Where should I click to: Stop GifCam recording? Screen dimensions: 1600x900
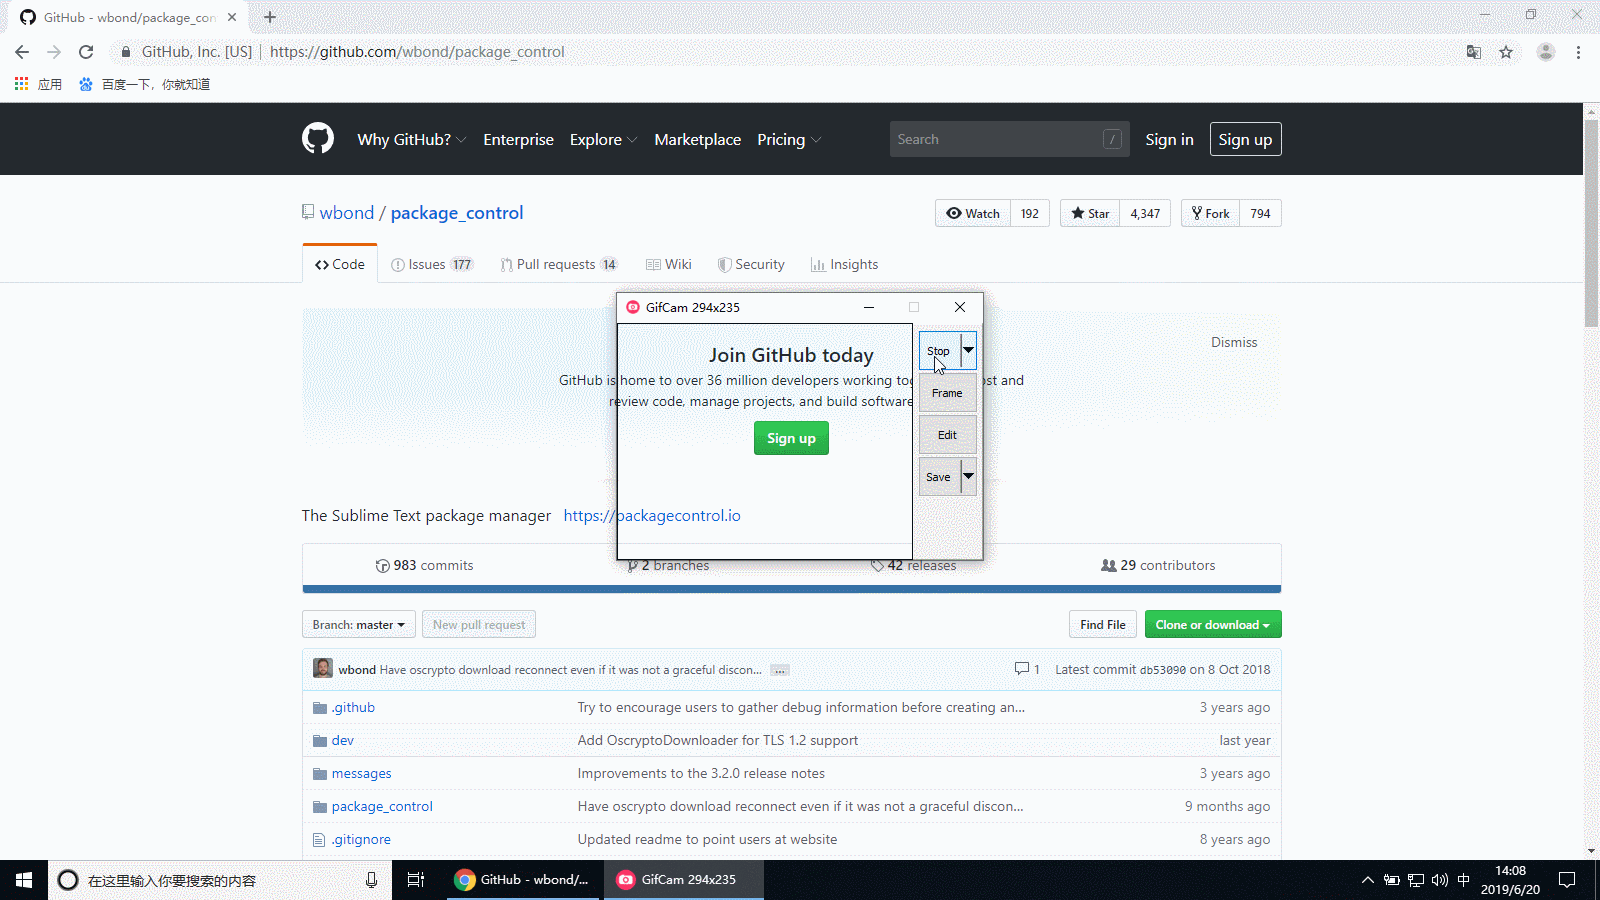[939, 351]
